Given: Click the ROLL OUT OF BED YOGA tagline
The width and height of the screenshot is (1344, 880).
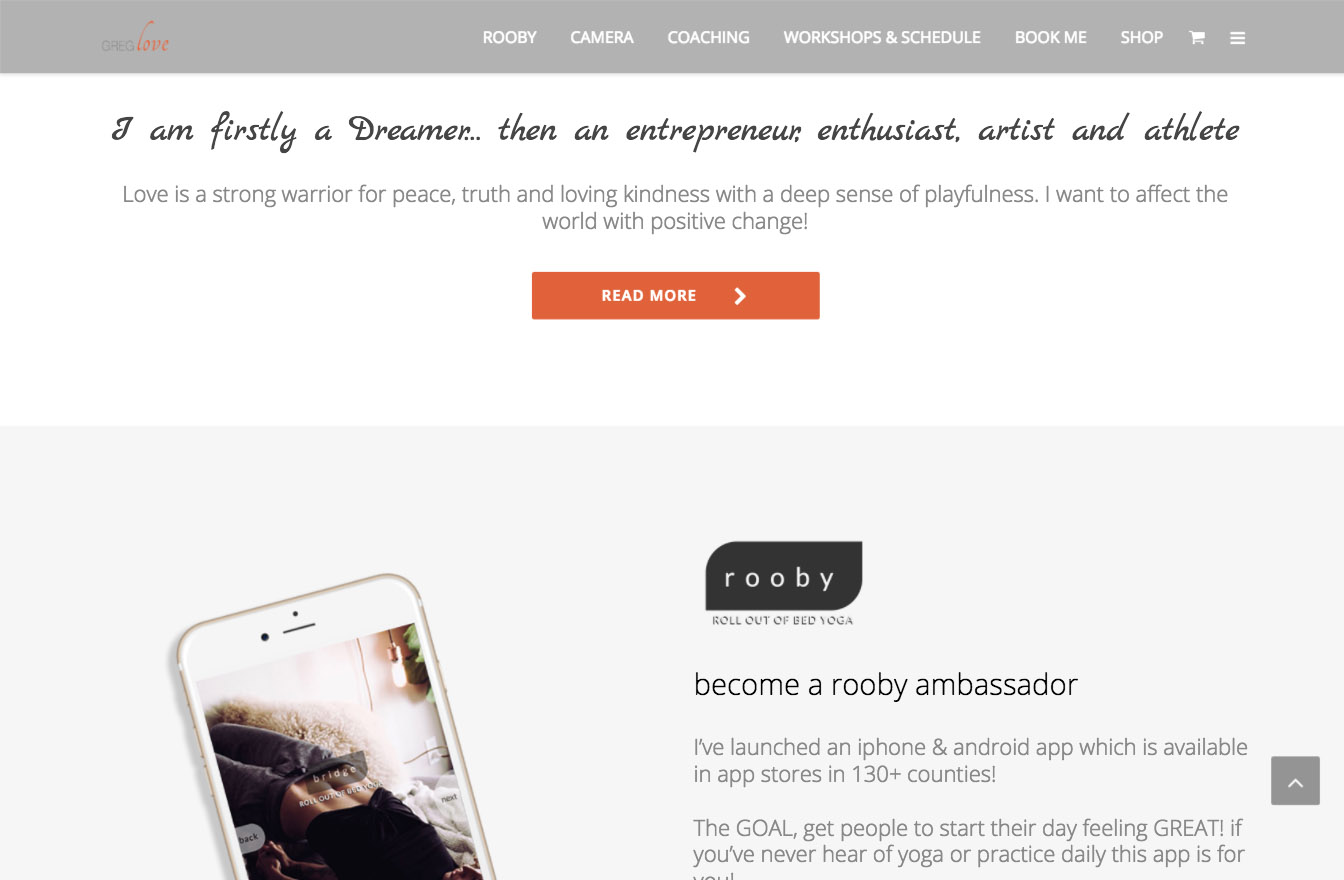Looking at the screenshot, I should [x=782, y=621].
